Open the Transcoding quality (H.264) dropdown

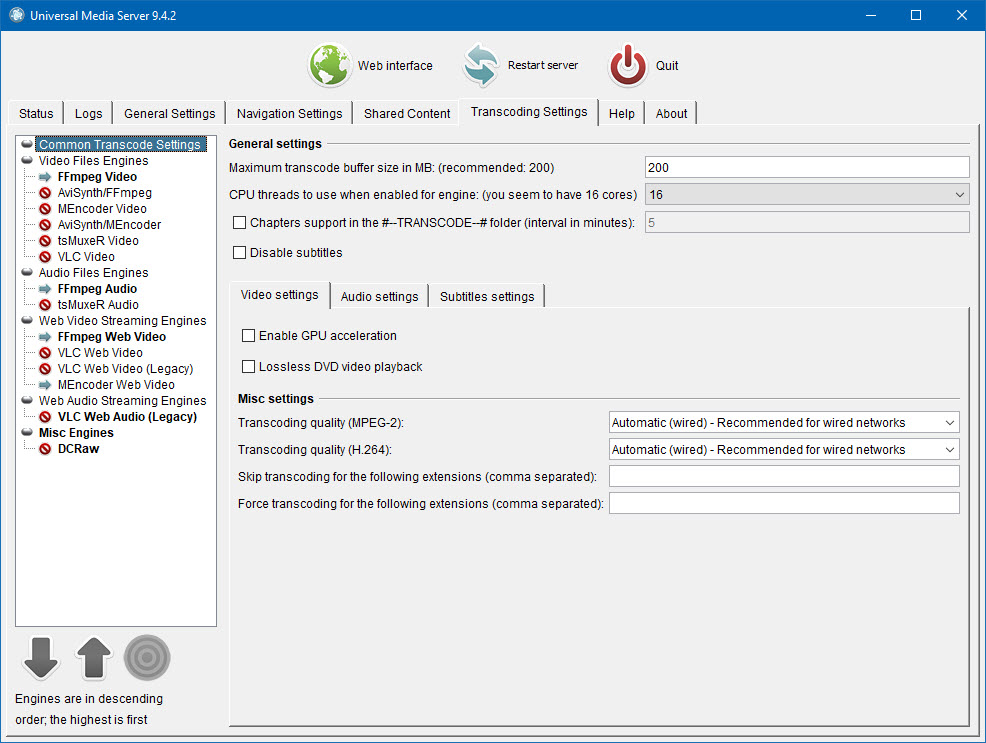[x=784, y=449]
